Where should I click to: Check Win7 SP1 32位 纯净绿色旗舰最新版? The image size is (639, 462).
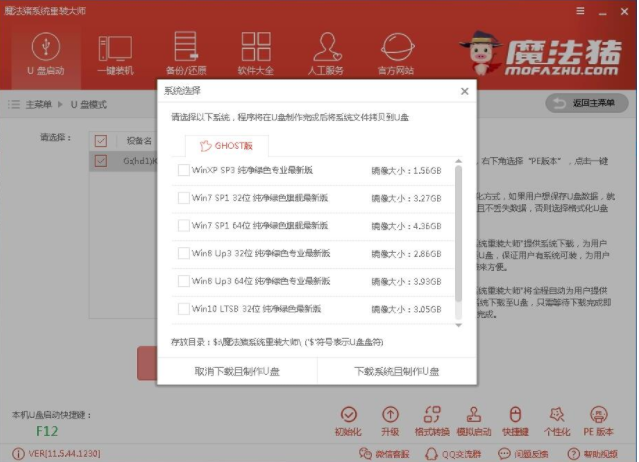[183, 198]
